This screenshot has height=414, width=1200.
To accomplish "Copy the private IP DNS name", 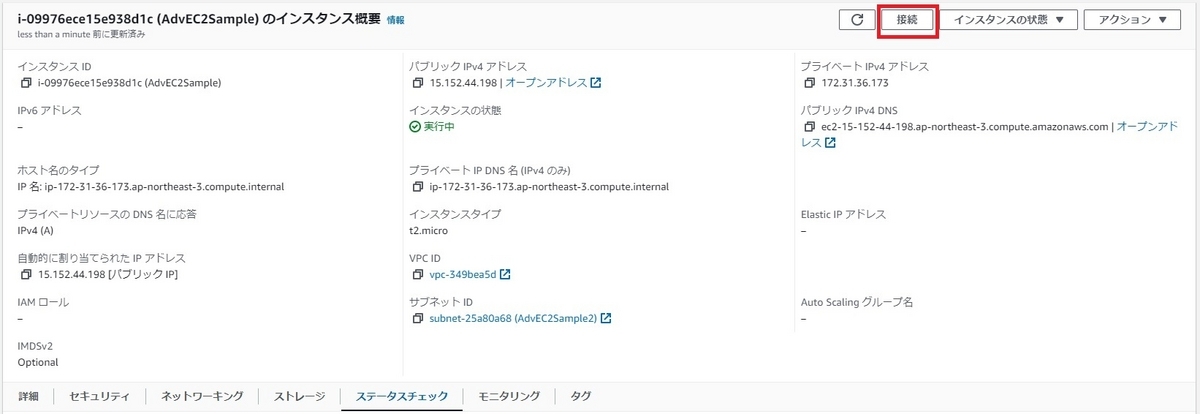I will pos(417,187).
